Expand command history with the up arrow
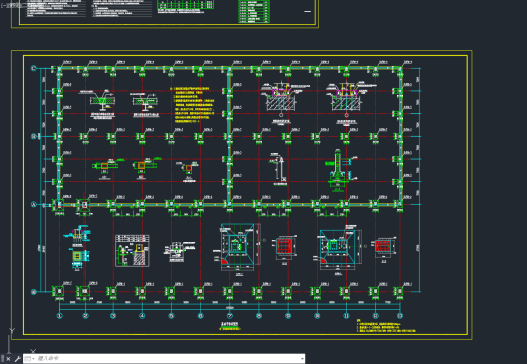Viewport: 527px width, 364px height. (x=302, y=359)
